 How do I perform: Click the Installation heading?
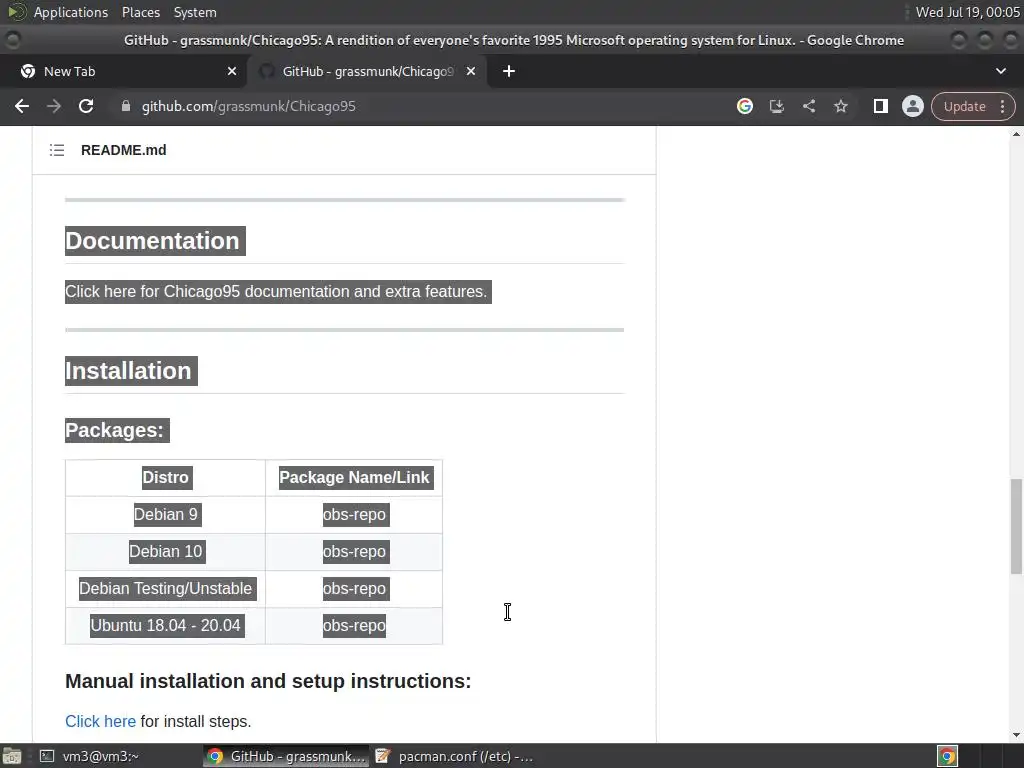(128, 371)
